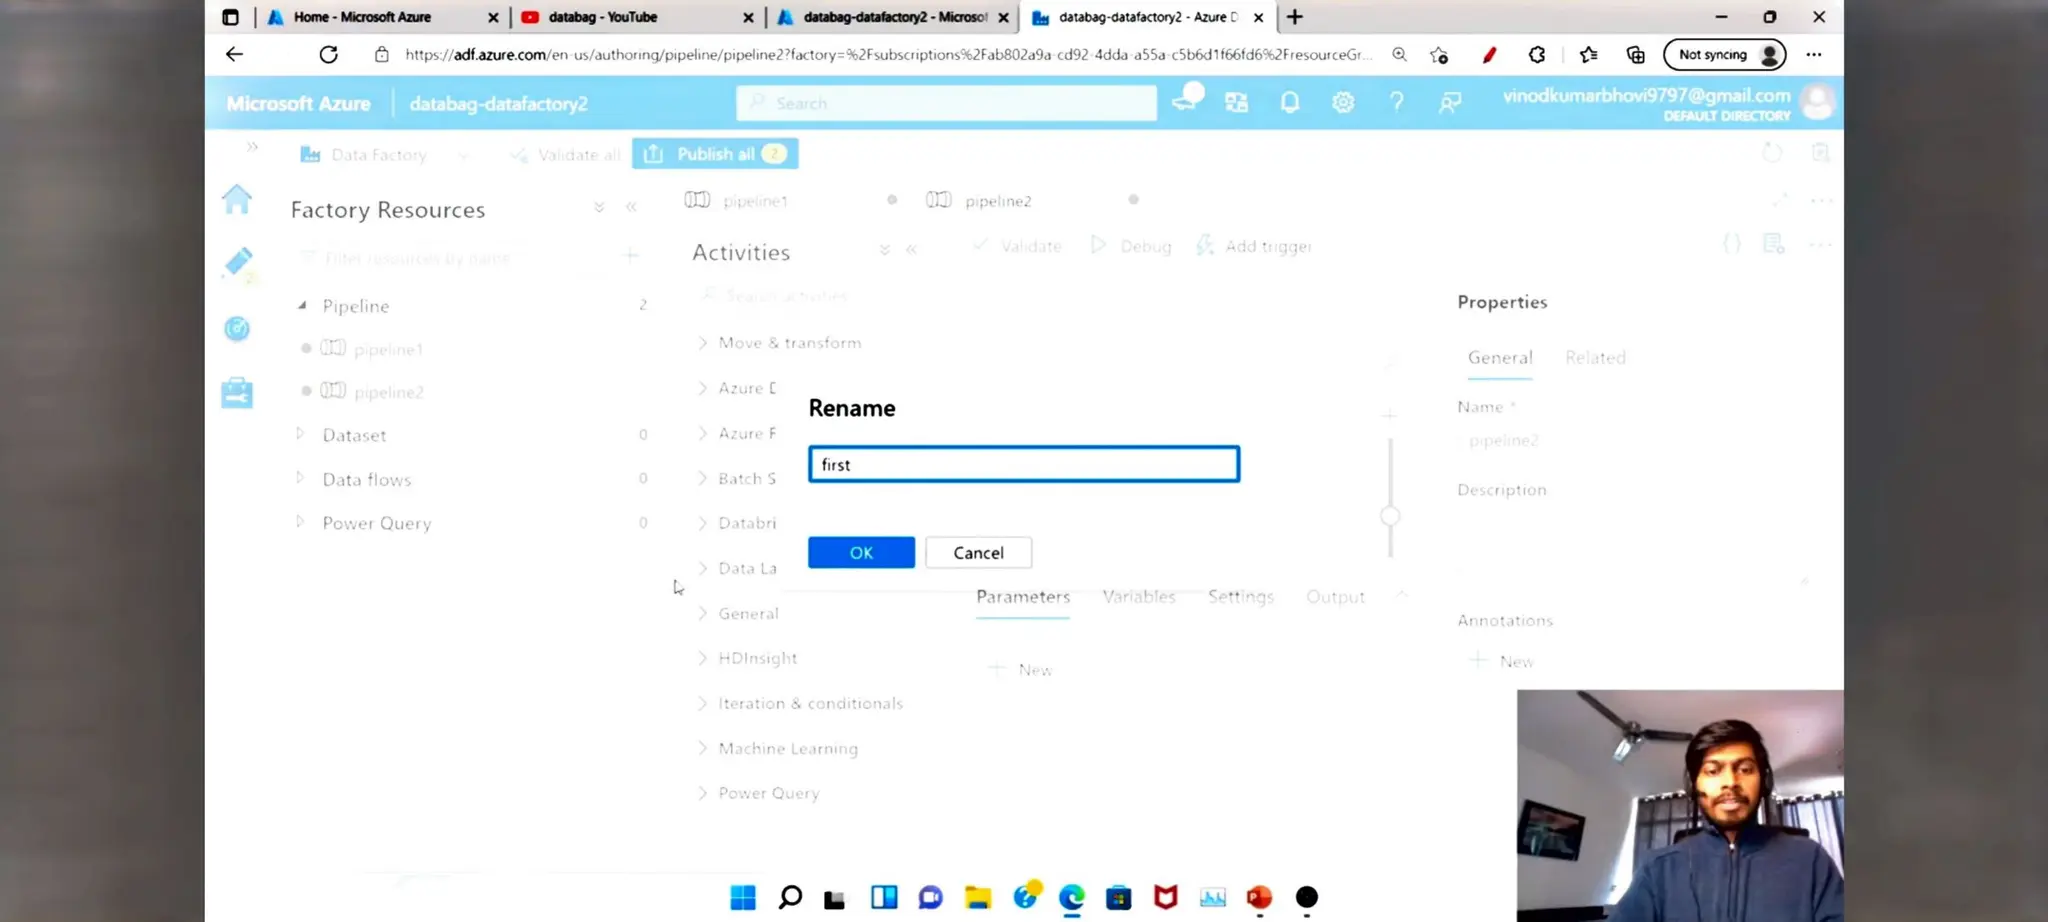Expand the Dataset tree node

[x=300, y=434]
